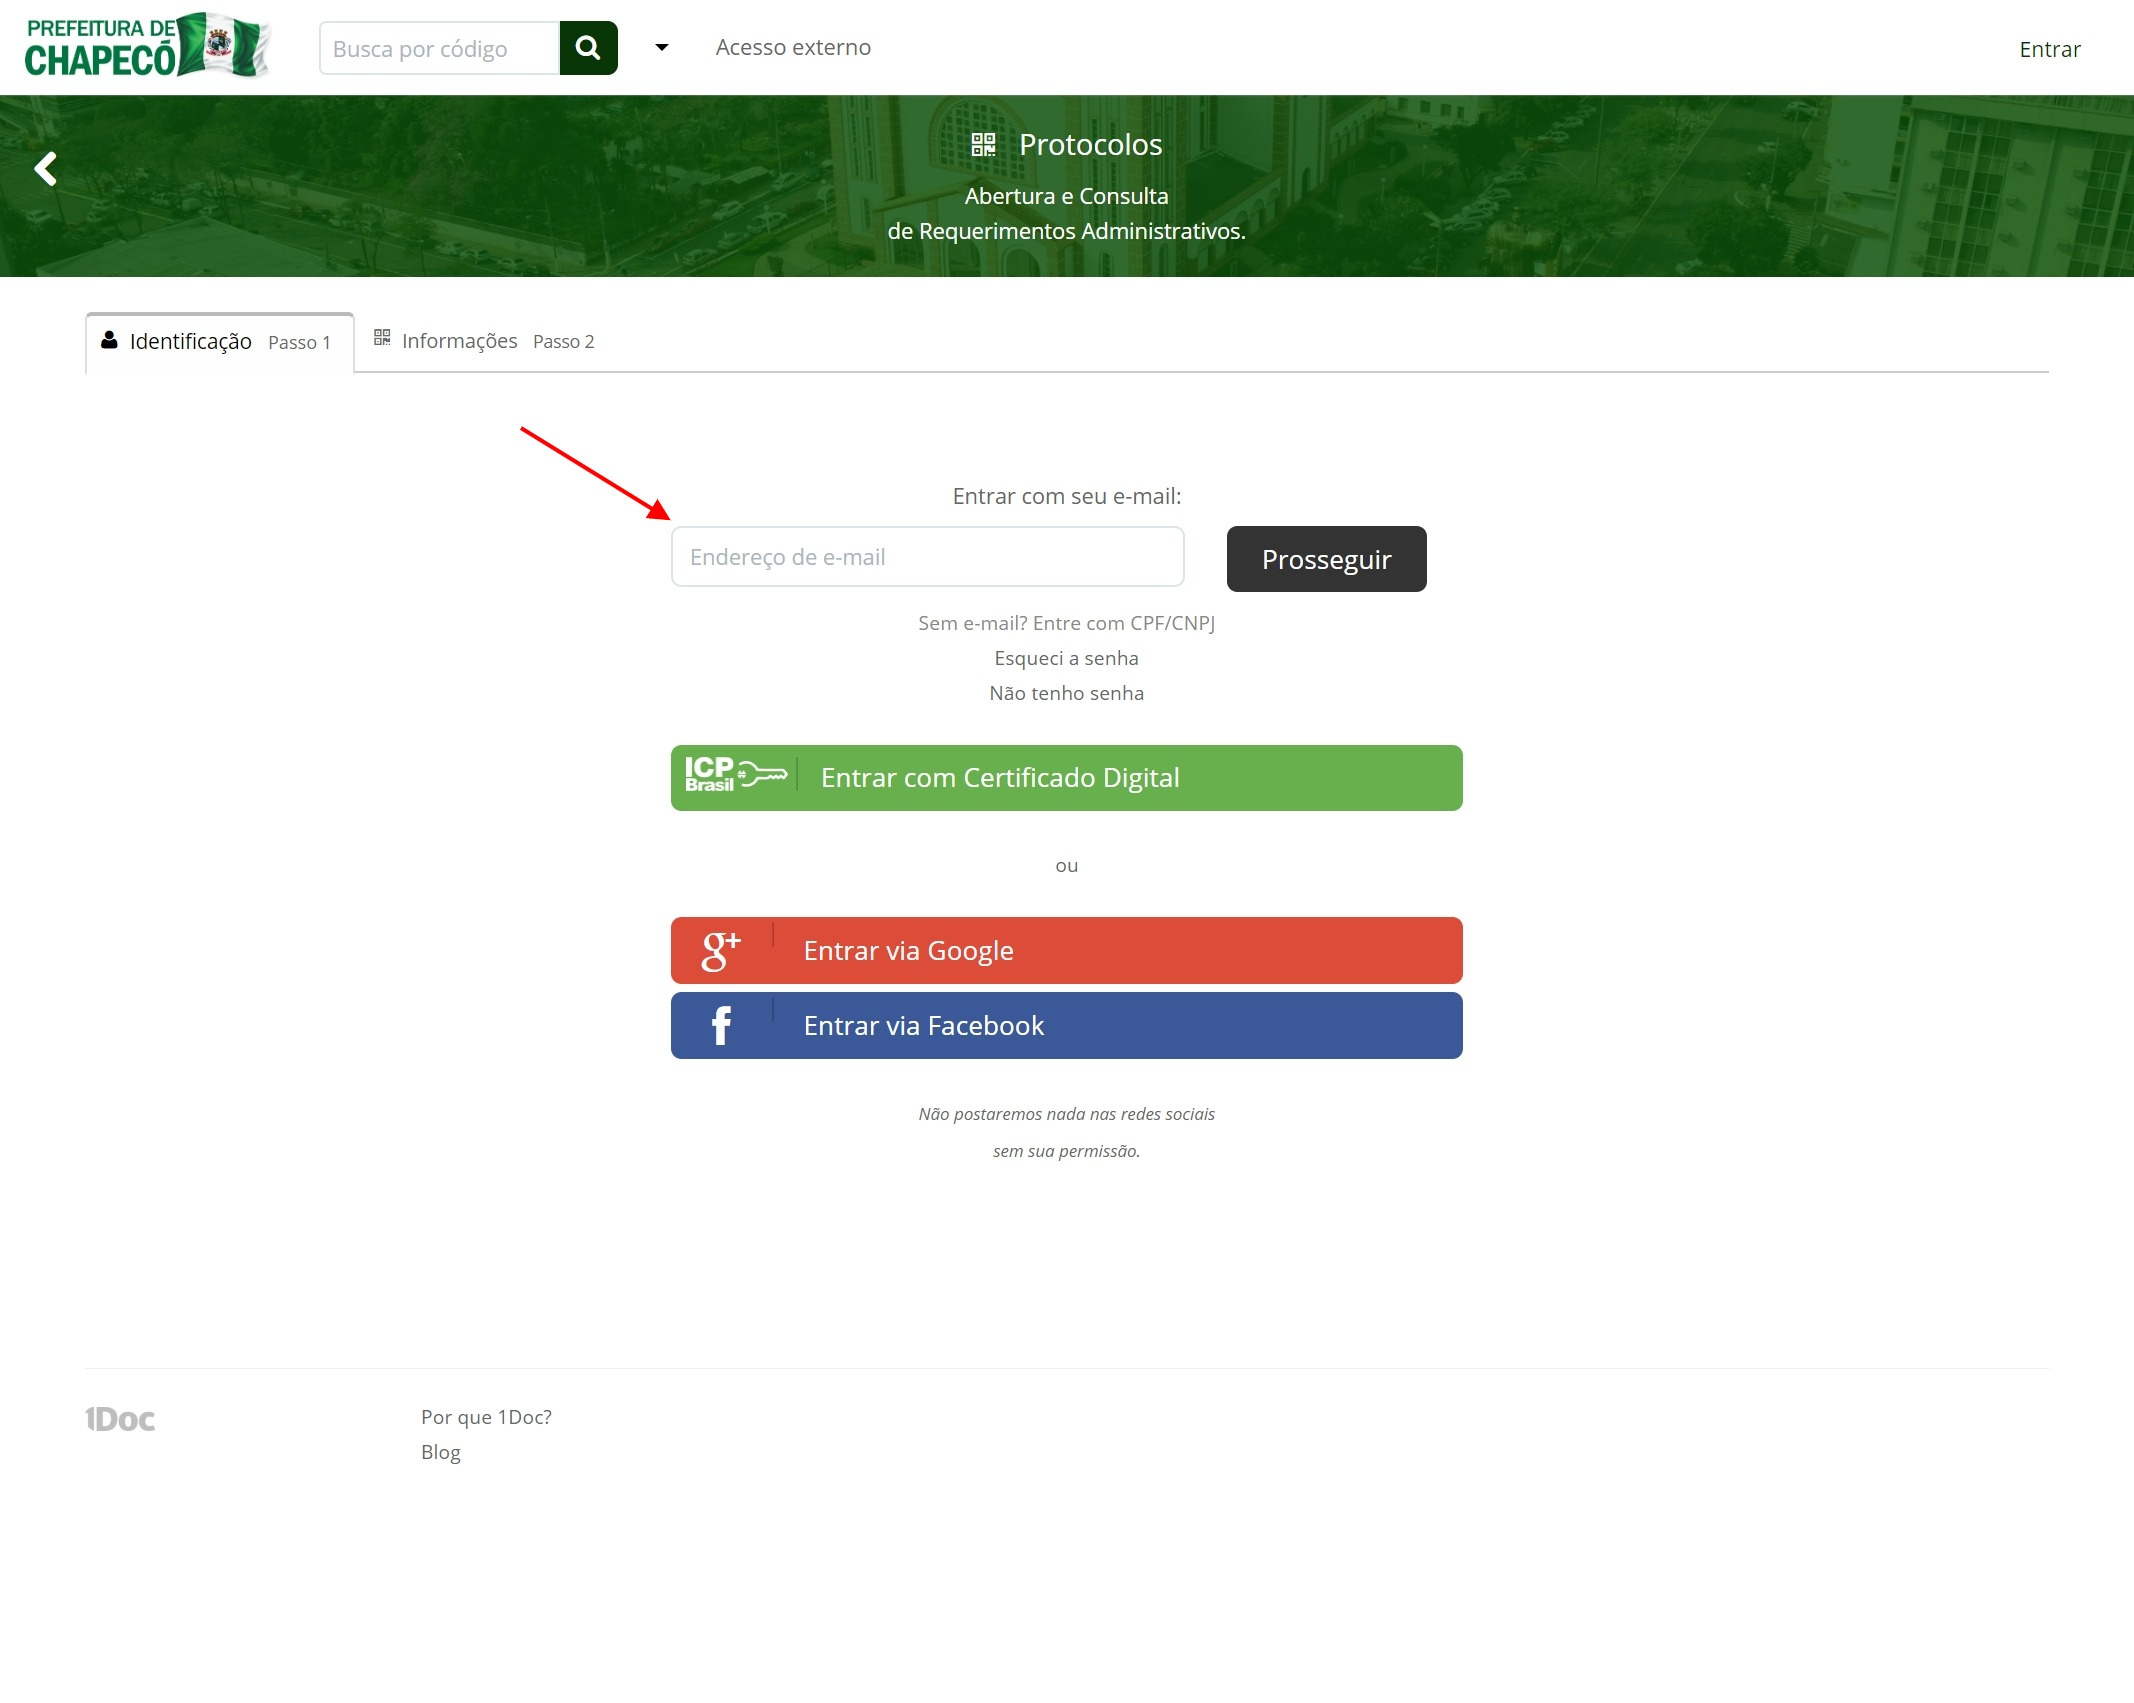Screen dimensions: 2134x1703
Task: Click the Busca por código search field
Action: [x=439, y=49]
